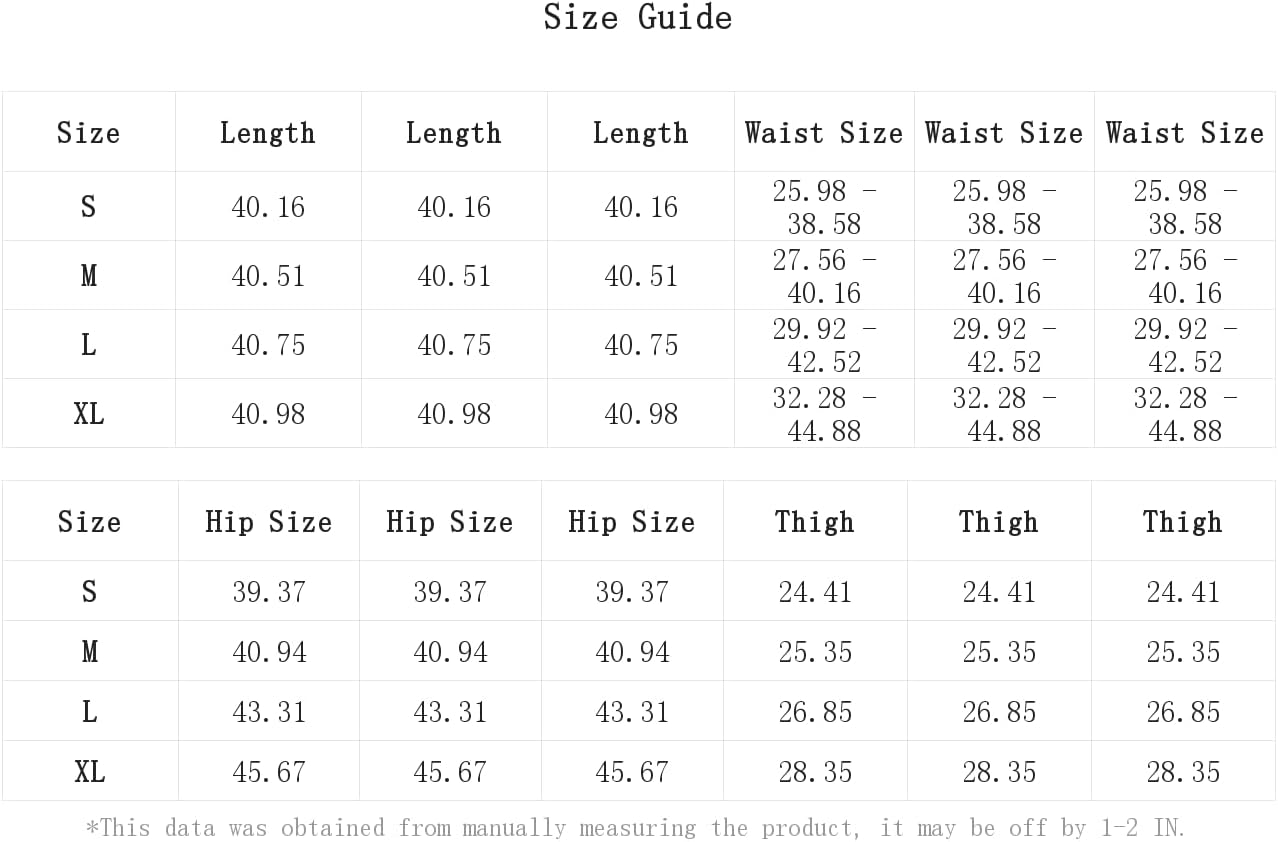Click the first Length column header
Screen dimensions: 1278x842
pyautogui.click(x=268, y=133)
